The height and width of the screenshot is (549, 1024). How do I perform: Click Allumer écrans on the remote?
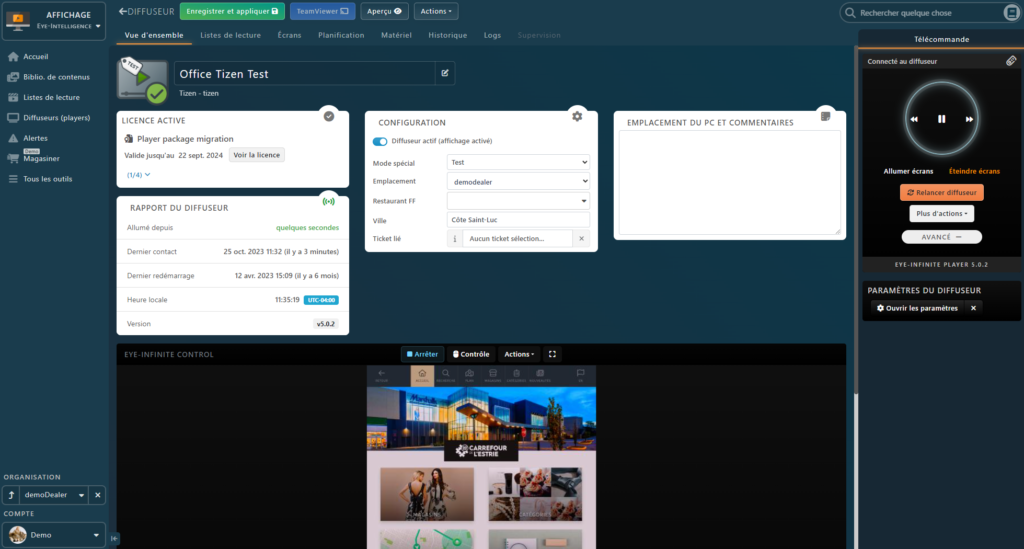tap(908, 171)
